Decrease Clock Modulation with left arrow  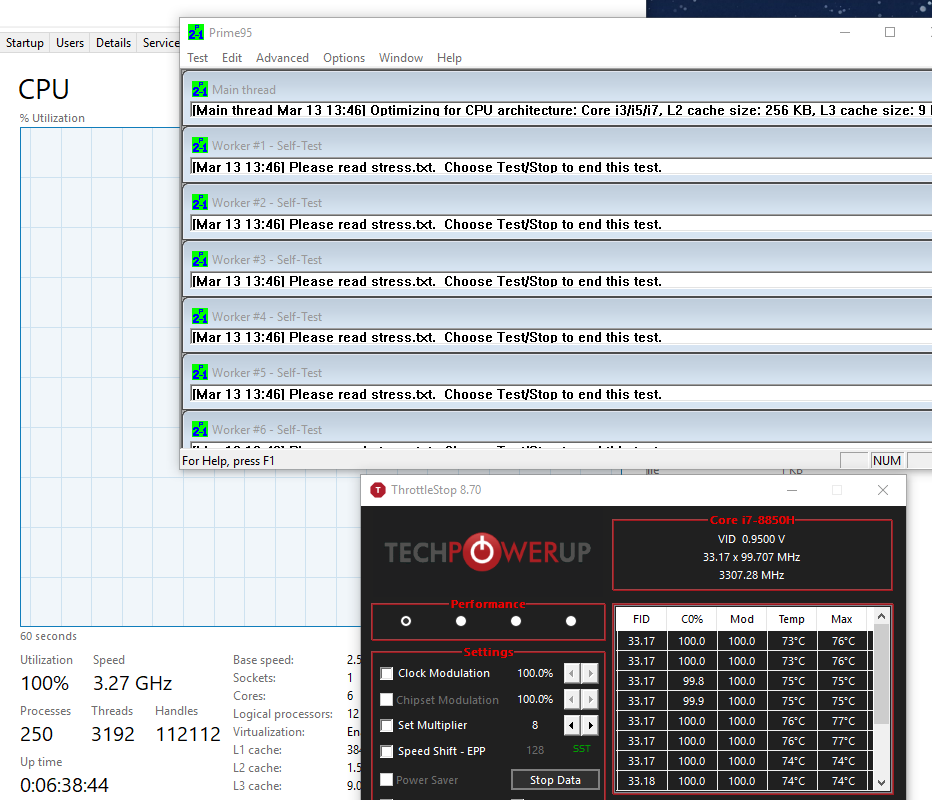(x=572, y=673)
